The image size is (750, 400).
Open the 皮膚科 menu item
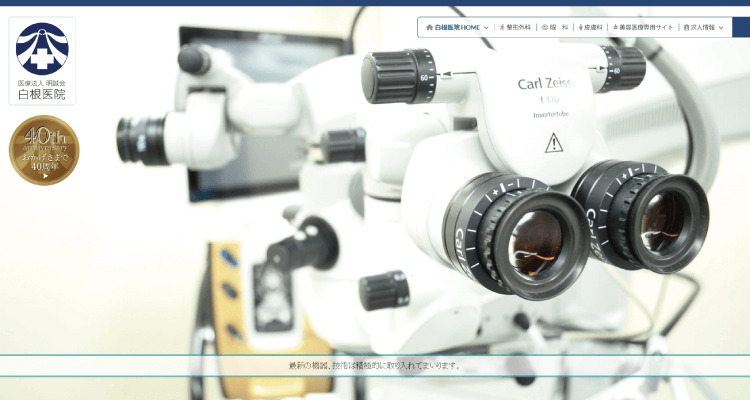pyautogui.click(x=591, y=28)
